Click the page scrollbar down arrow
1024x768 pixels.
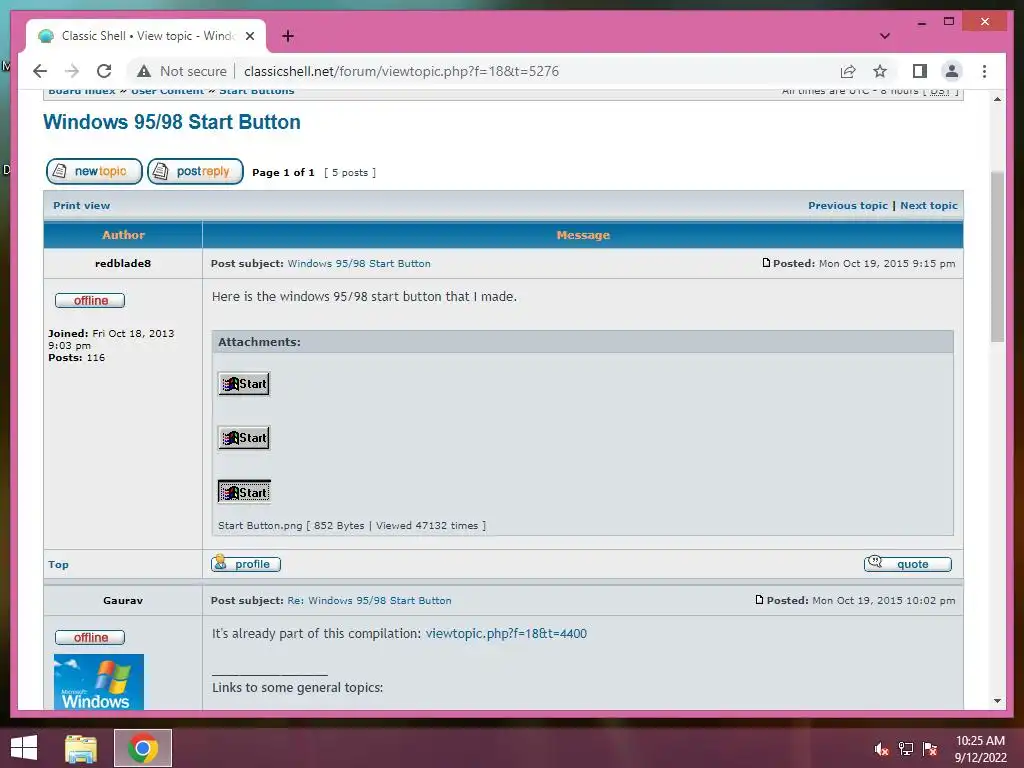pyautogui.click(x=997, y=701)
